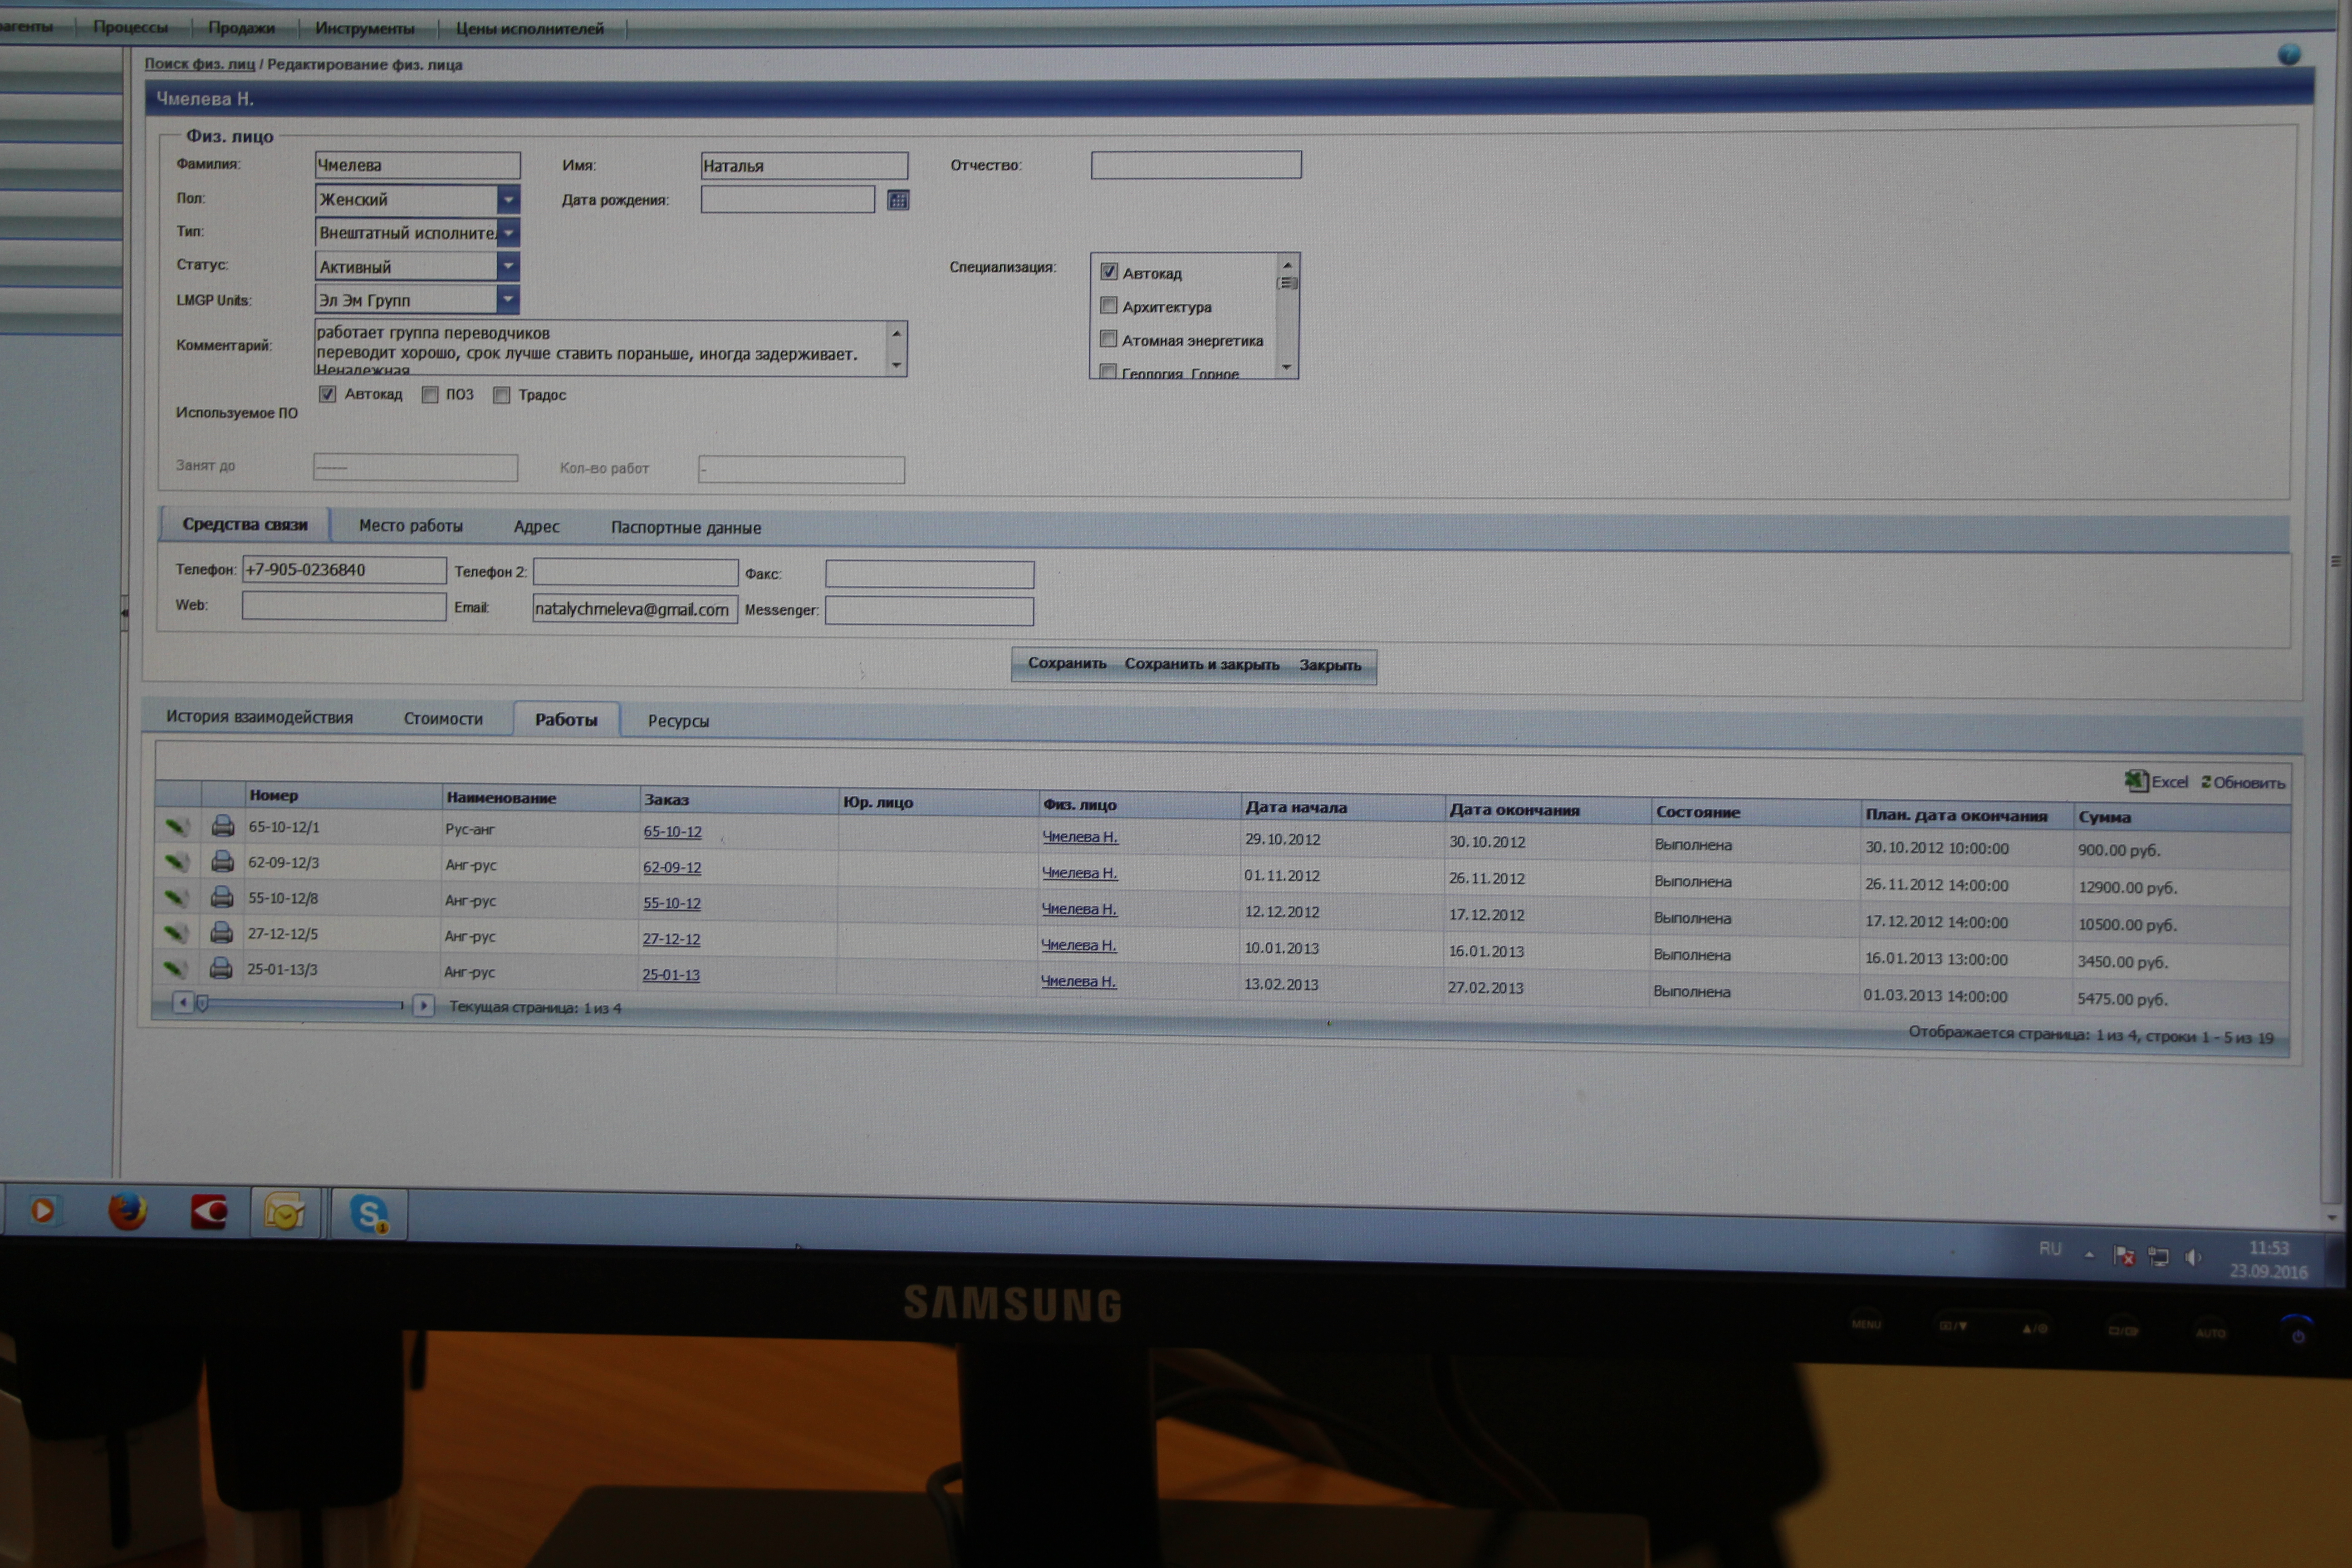Switch to the Паспортные данные tab

coord(685,528)
